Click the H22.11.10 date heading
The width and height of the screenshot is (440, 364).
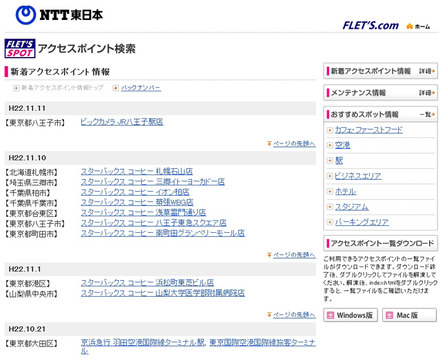[27, 158]
